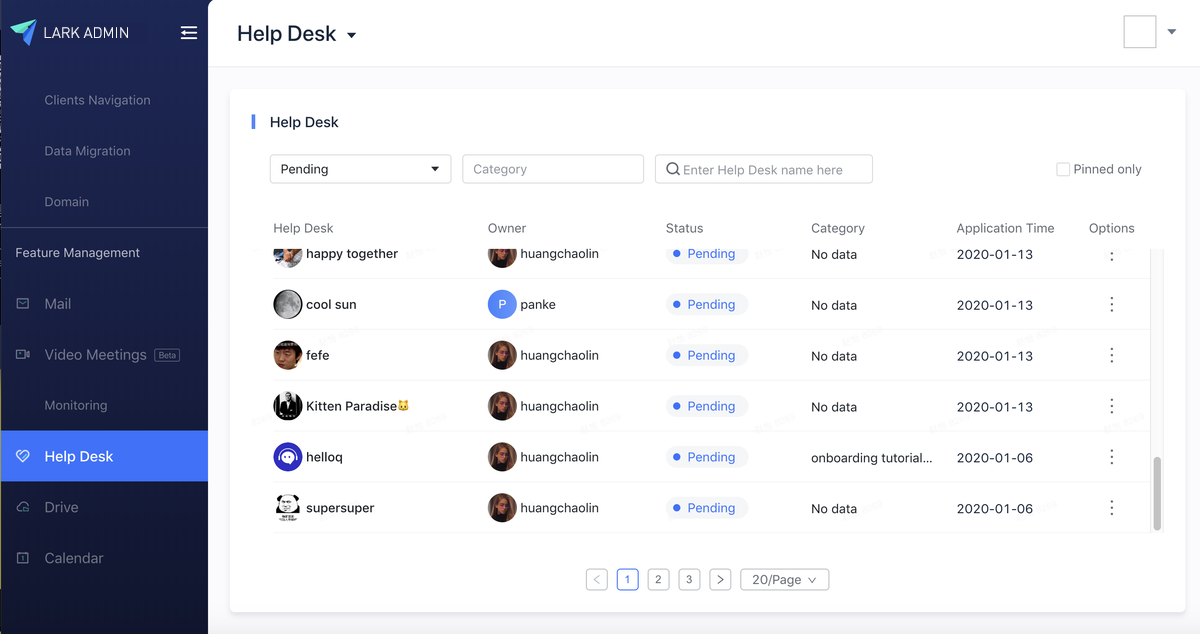Screen dimensions: 1200x634
Task: Open options menu for helloq row
Action: pos(1111,457)
